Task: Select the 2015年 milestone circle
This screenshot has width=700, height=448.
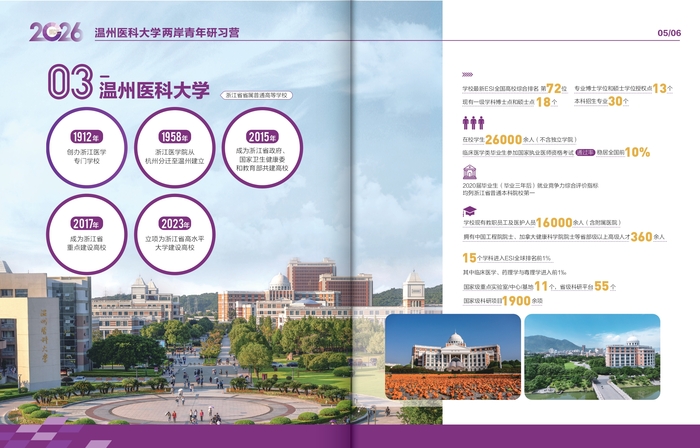Action: point(262,148)
